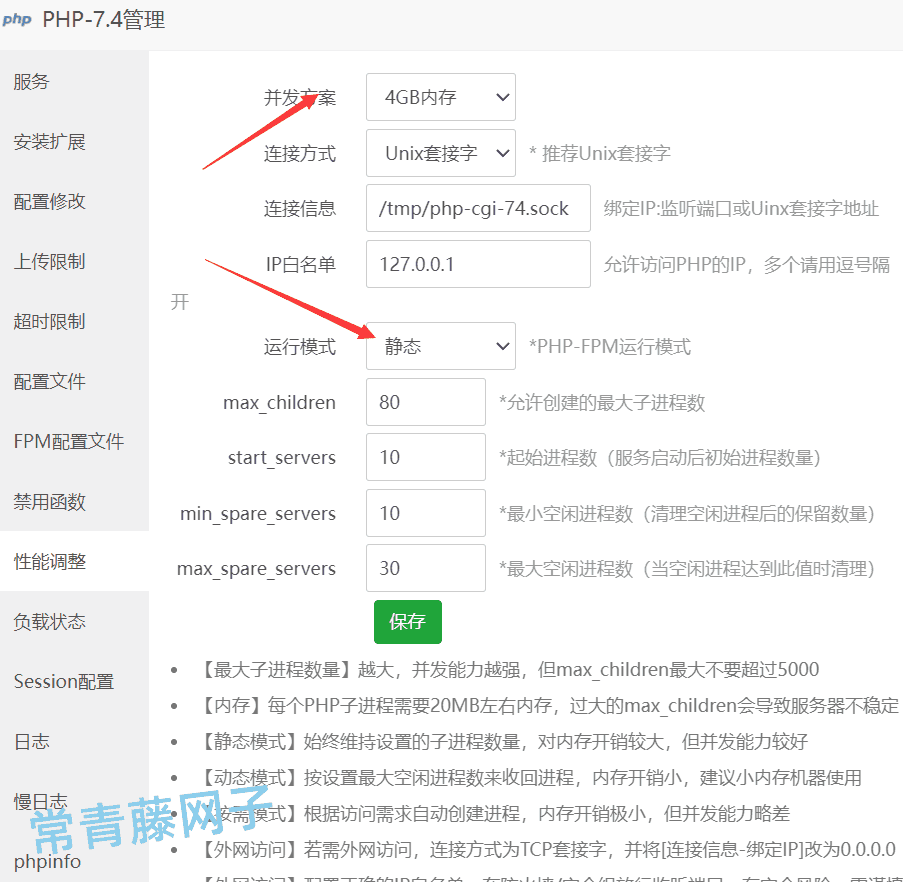Click the IP白名单 whitelist input field
This screenshot has width=903, height=882.
(477, 264)
